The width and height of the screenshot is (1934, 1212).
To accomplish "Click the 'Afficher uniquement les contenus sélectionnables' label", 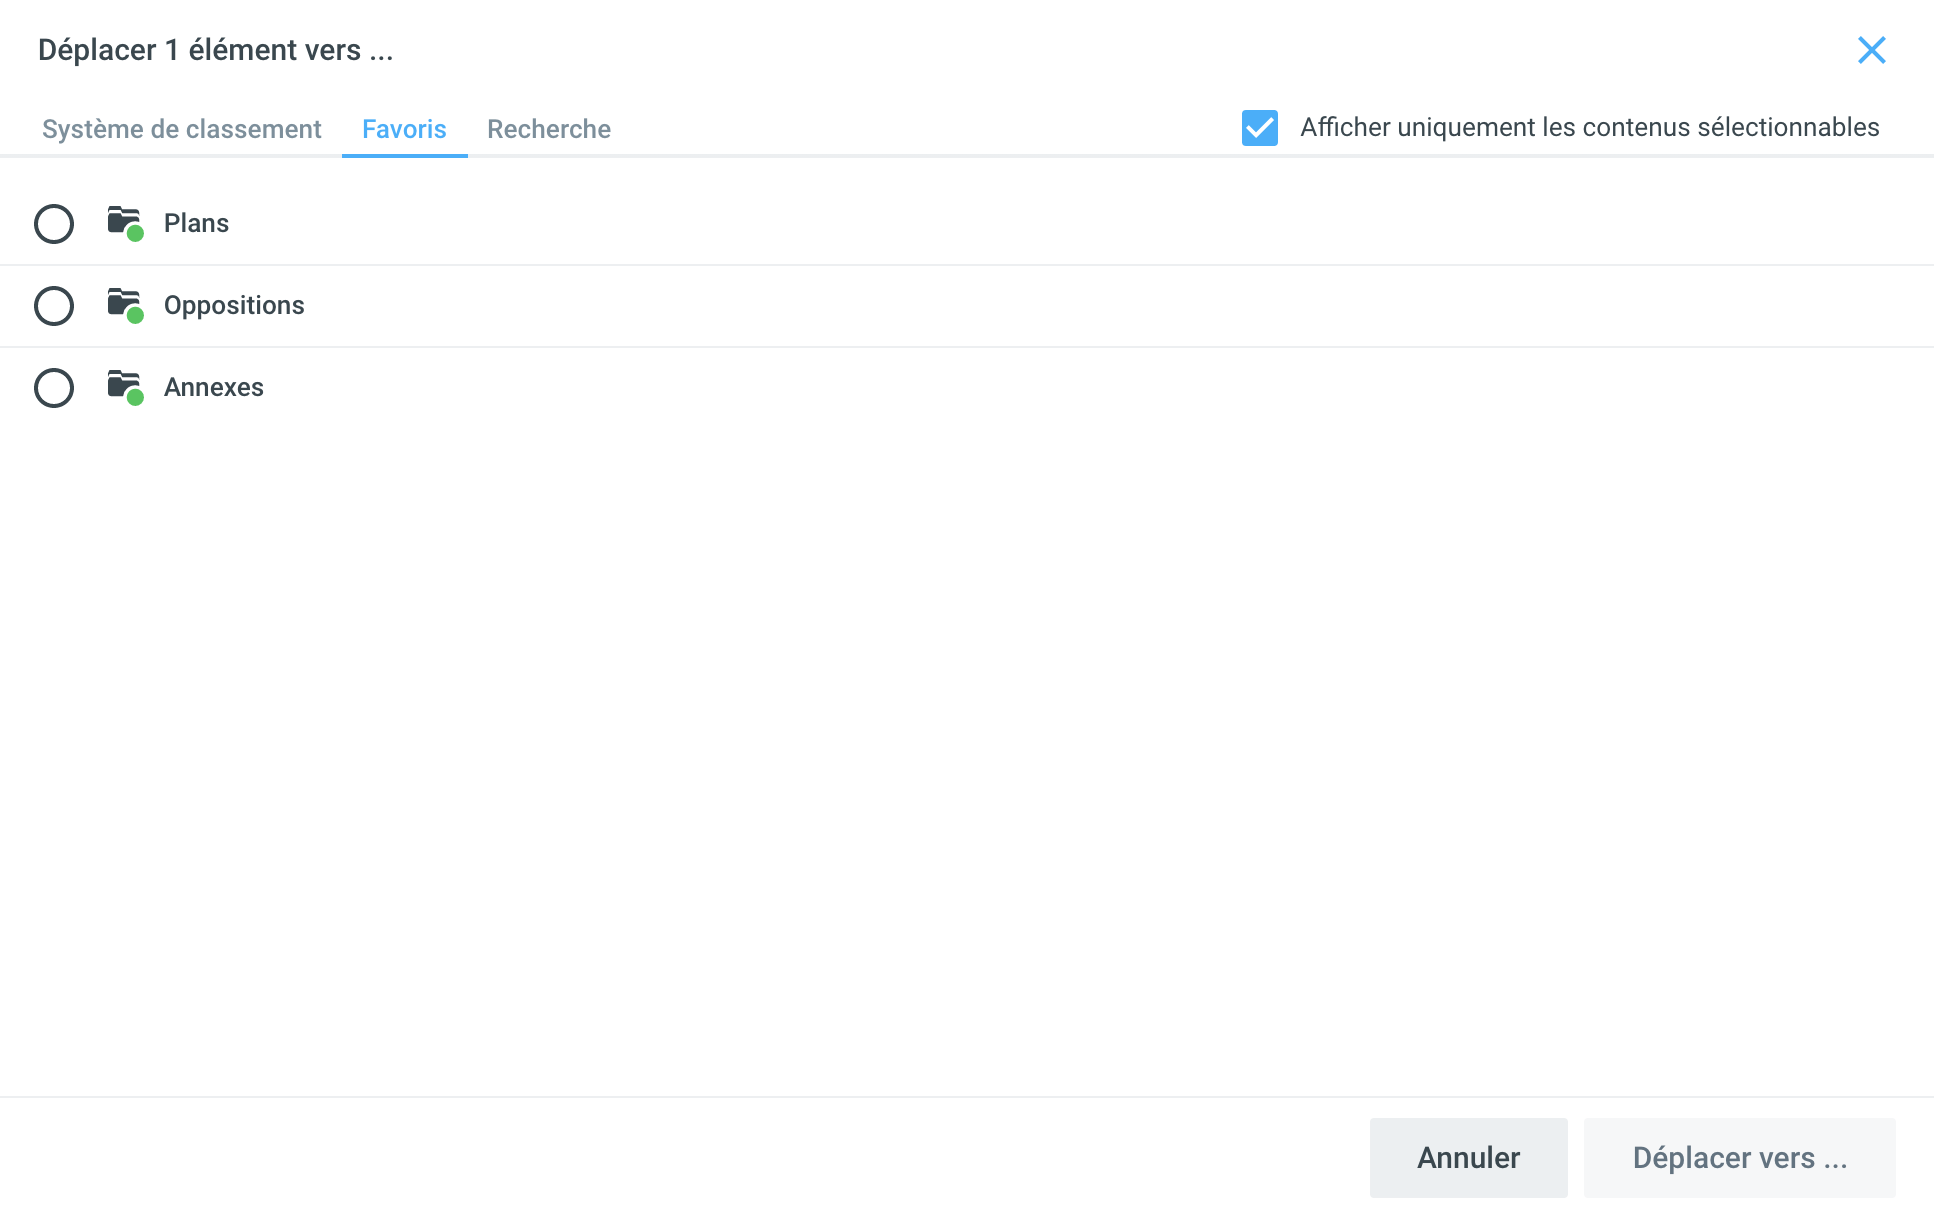I will pyautogui.click(x=1589, y=128).
